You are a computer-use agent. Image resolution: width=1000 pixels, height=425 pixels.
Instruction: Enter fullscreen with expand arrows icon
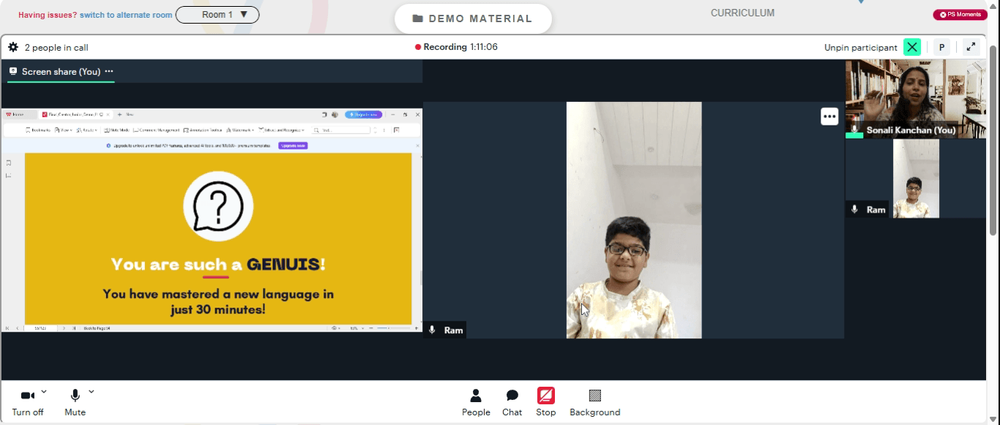[971, 47]
